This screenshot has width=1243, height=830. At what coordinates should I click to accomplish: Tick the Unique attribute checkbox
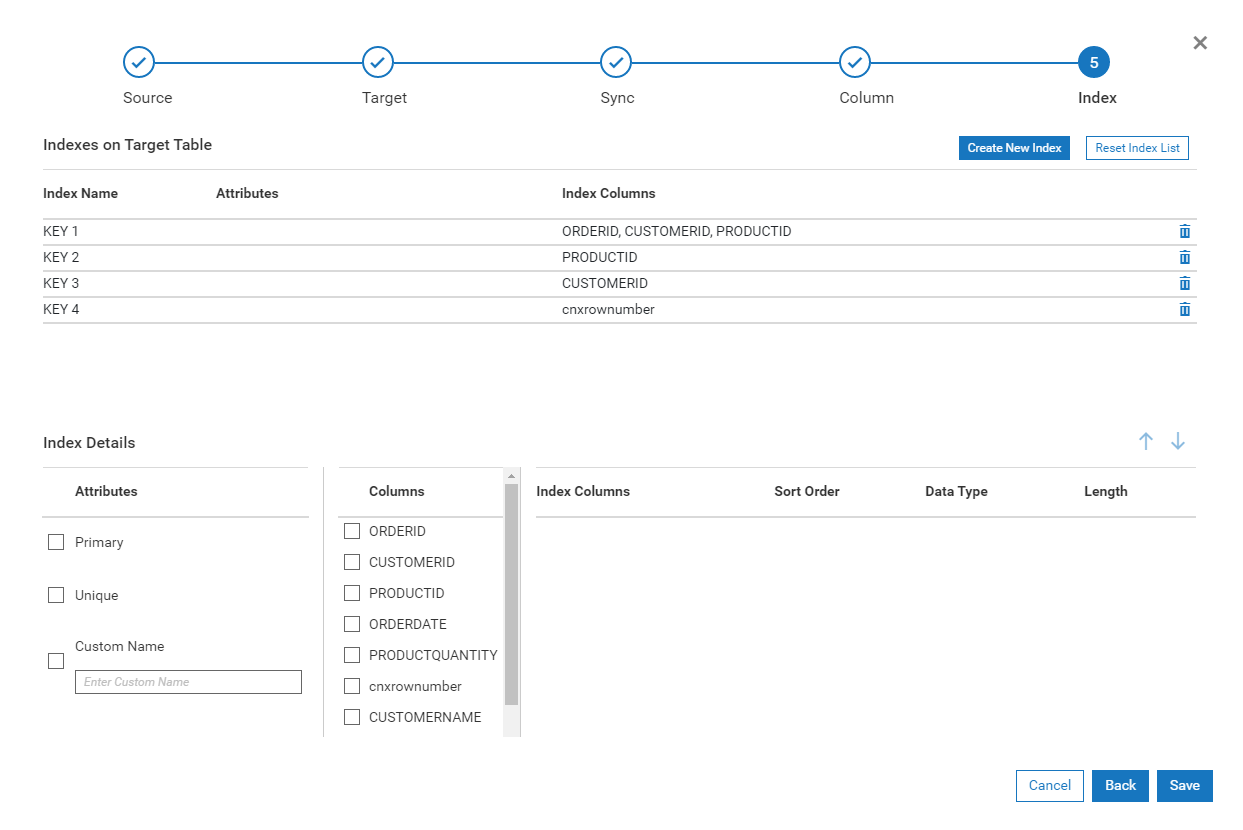[x=56, y=595]
